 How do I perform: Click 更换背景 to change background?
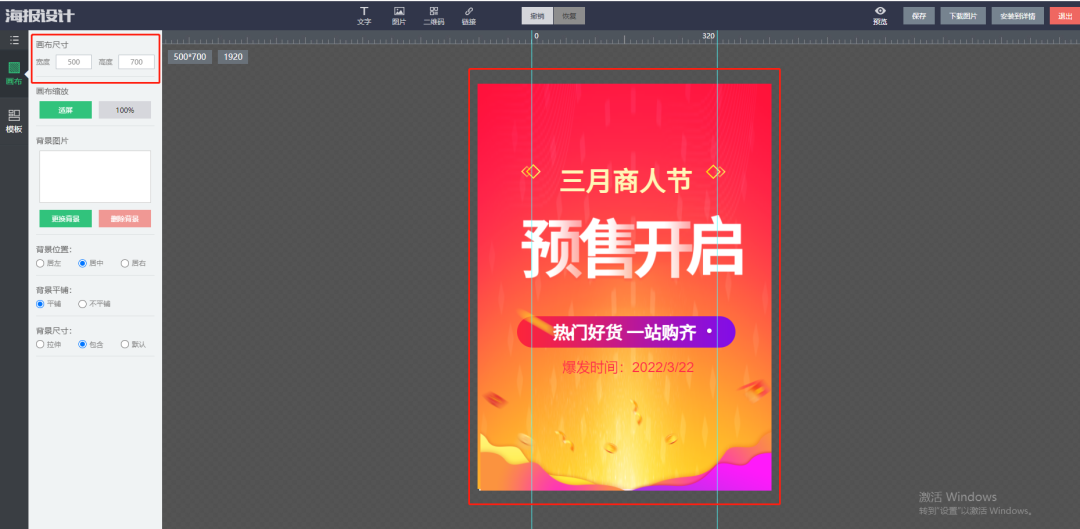(x=65, y=218)
